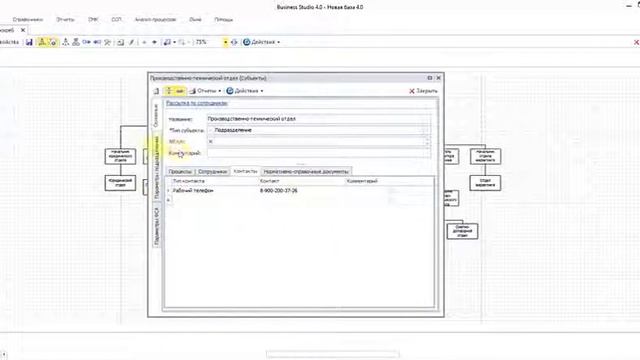Viewport: 640px width, 360px height.
Task: Click the zoom value 73% box
Action: tap(209, 42)
